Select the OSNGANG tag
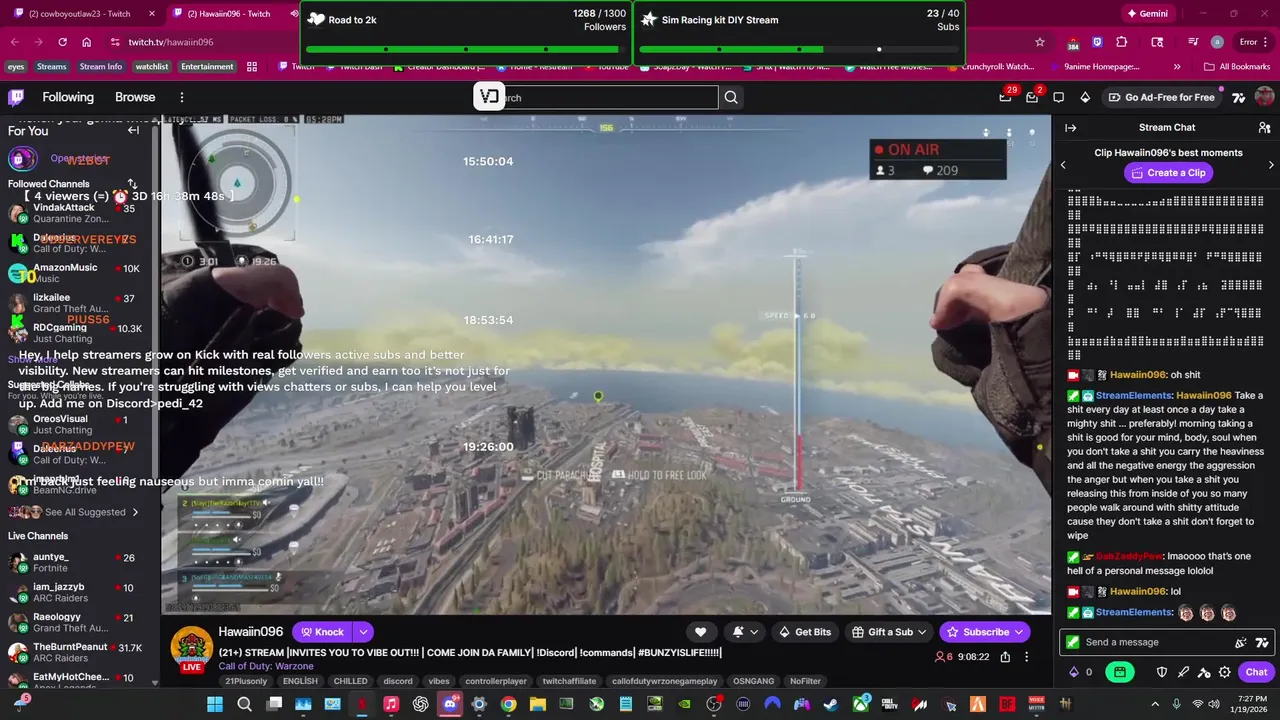Image resolution: width=1280 pixels, height=720 pixels. click(x=753, y=681)
